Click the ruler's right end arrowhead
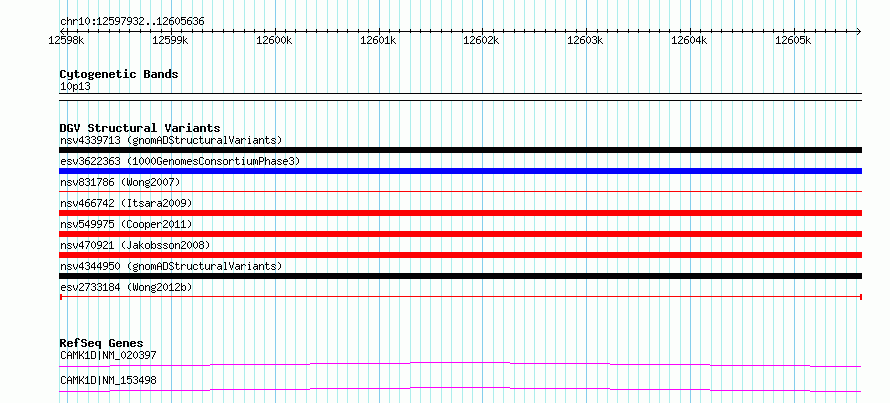Viewport: 890px width, 403px height. tap(859, 31)
